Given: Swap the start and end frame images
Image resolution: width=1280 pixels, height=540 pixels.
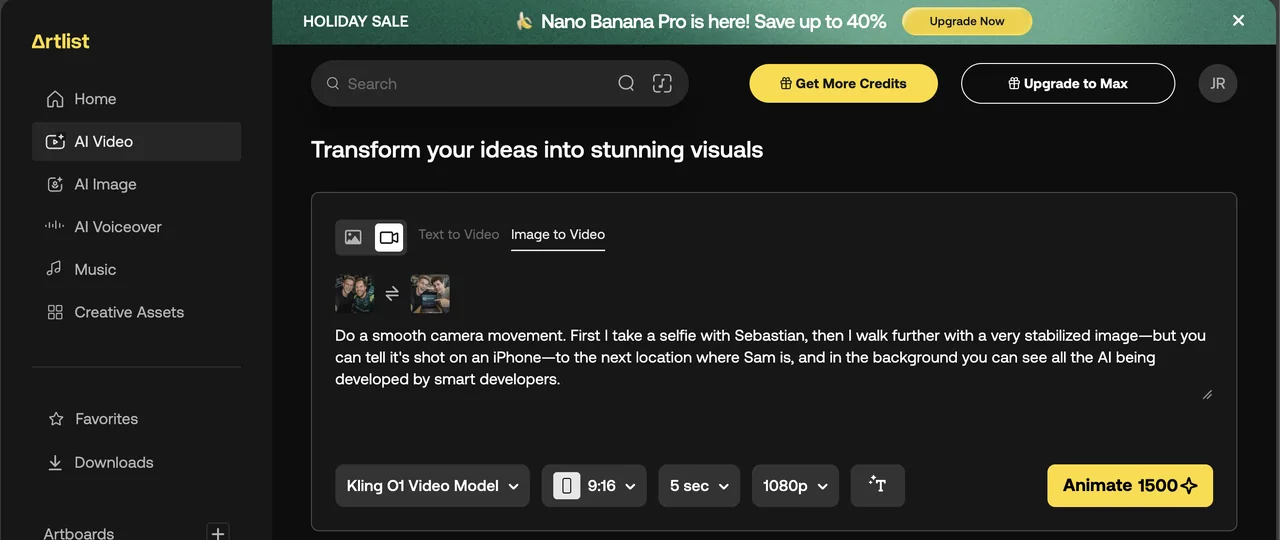Looking at the screenshot, I should coord(392,294).
